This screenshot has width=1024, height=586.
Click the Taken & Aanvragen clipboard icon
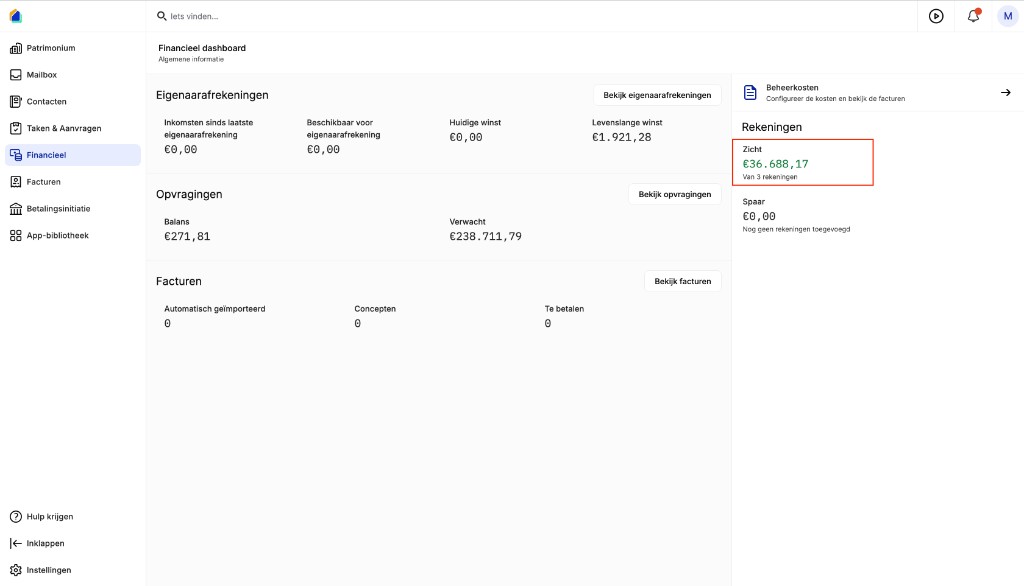pos(16,129)
